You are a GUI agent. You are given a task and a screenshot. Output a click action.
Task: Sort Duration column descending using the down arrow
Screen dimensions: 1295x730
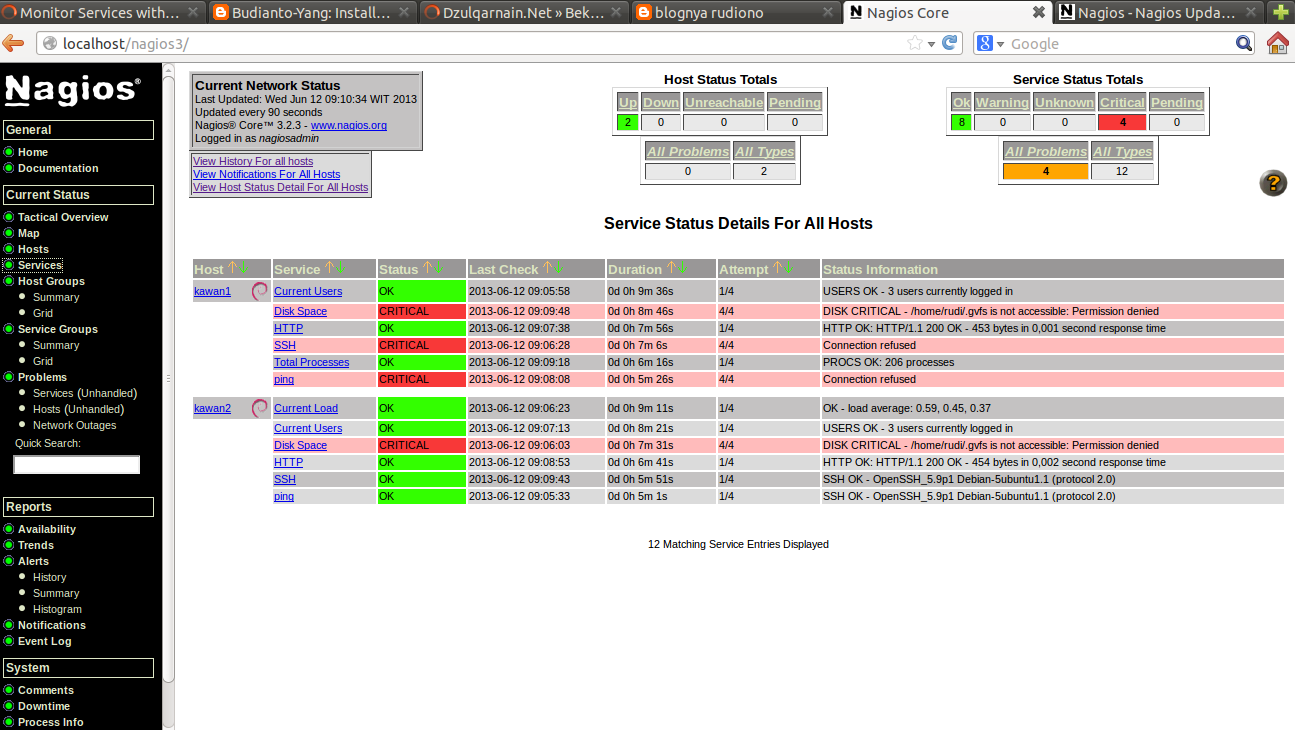(x=681, y=268)
